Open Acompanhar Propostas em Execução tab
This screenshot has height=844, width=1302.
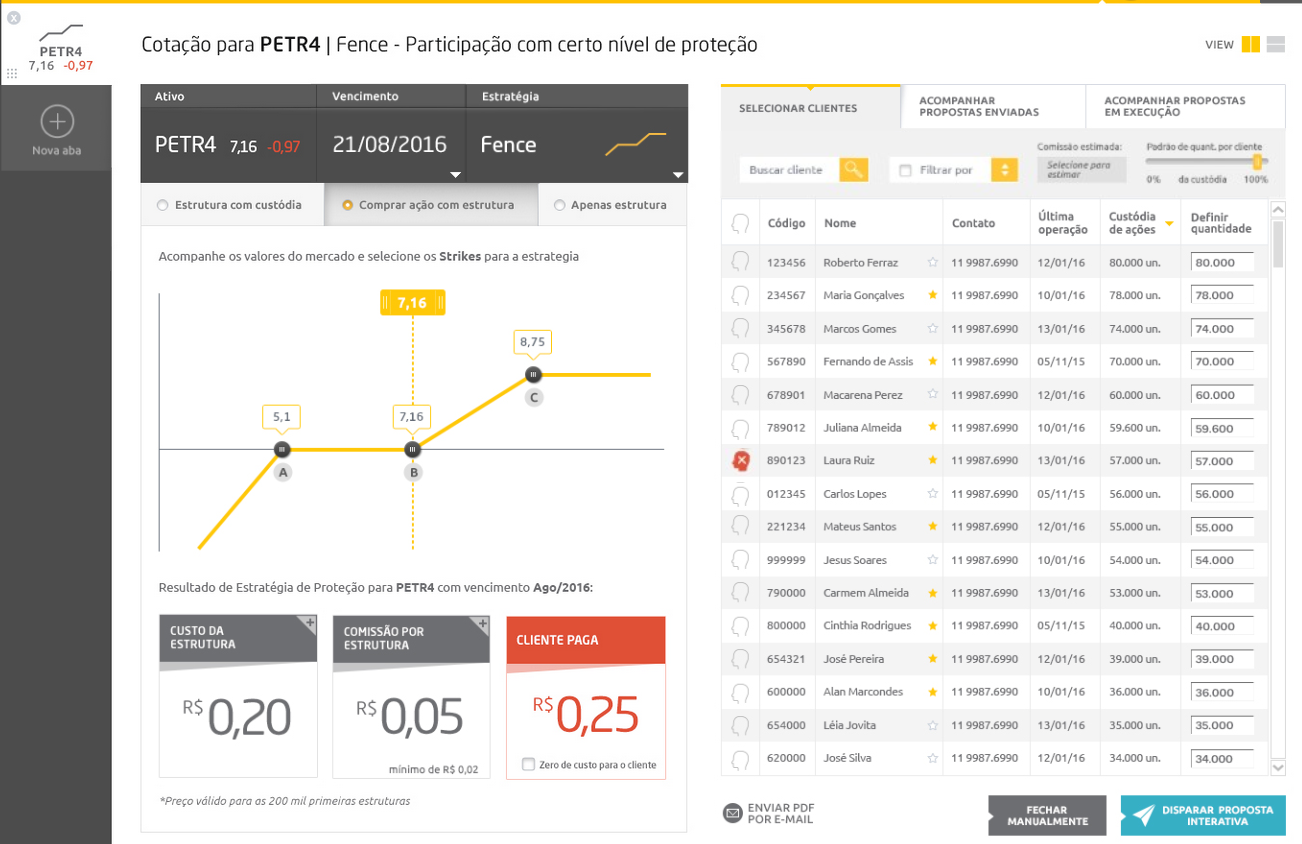click(x=1185, y=107)
